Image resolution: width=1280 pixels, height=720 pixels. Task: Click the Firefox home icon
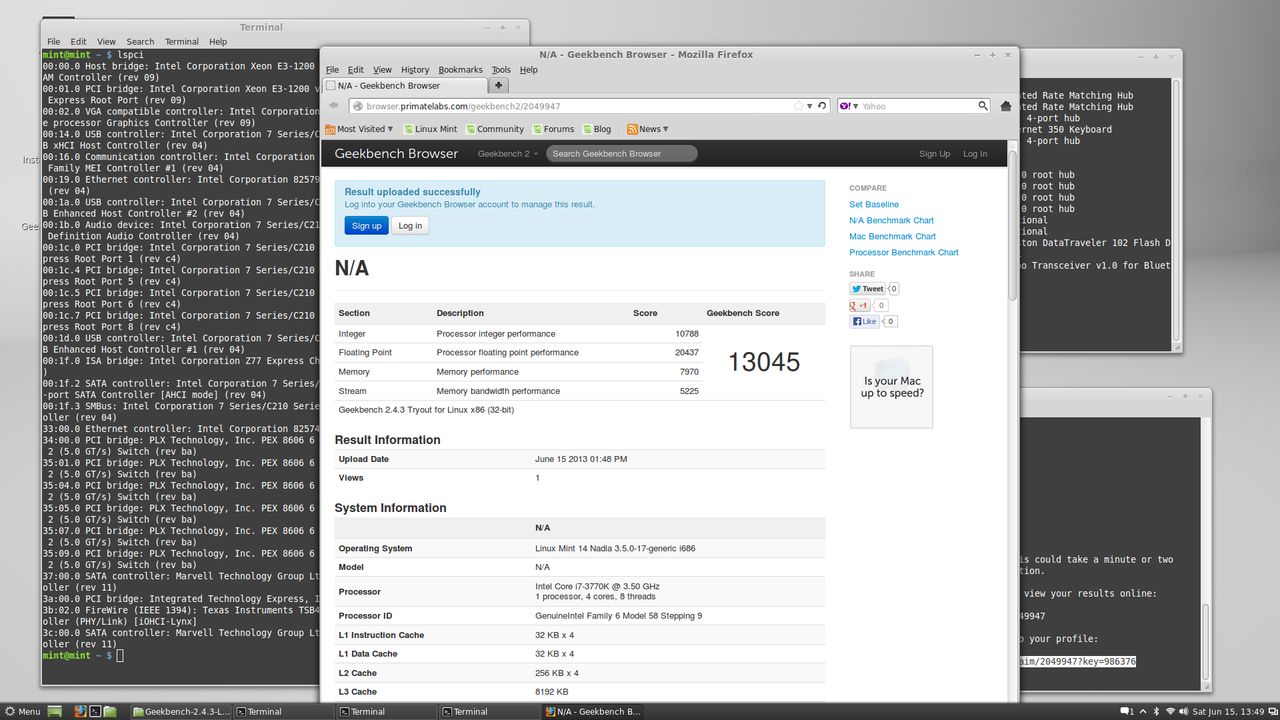1006,105
